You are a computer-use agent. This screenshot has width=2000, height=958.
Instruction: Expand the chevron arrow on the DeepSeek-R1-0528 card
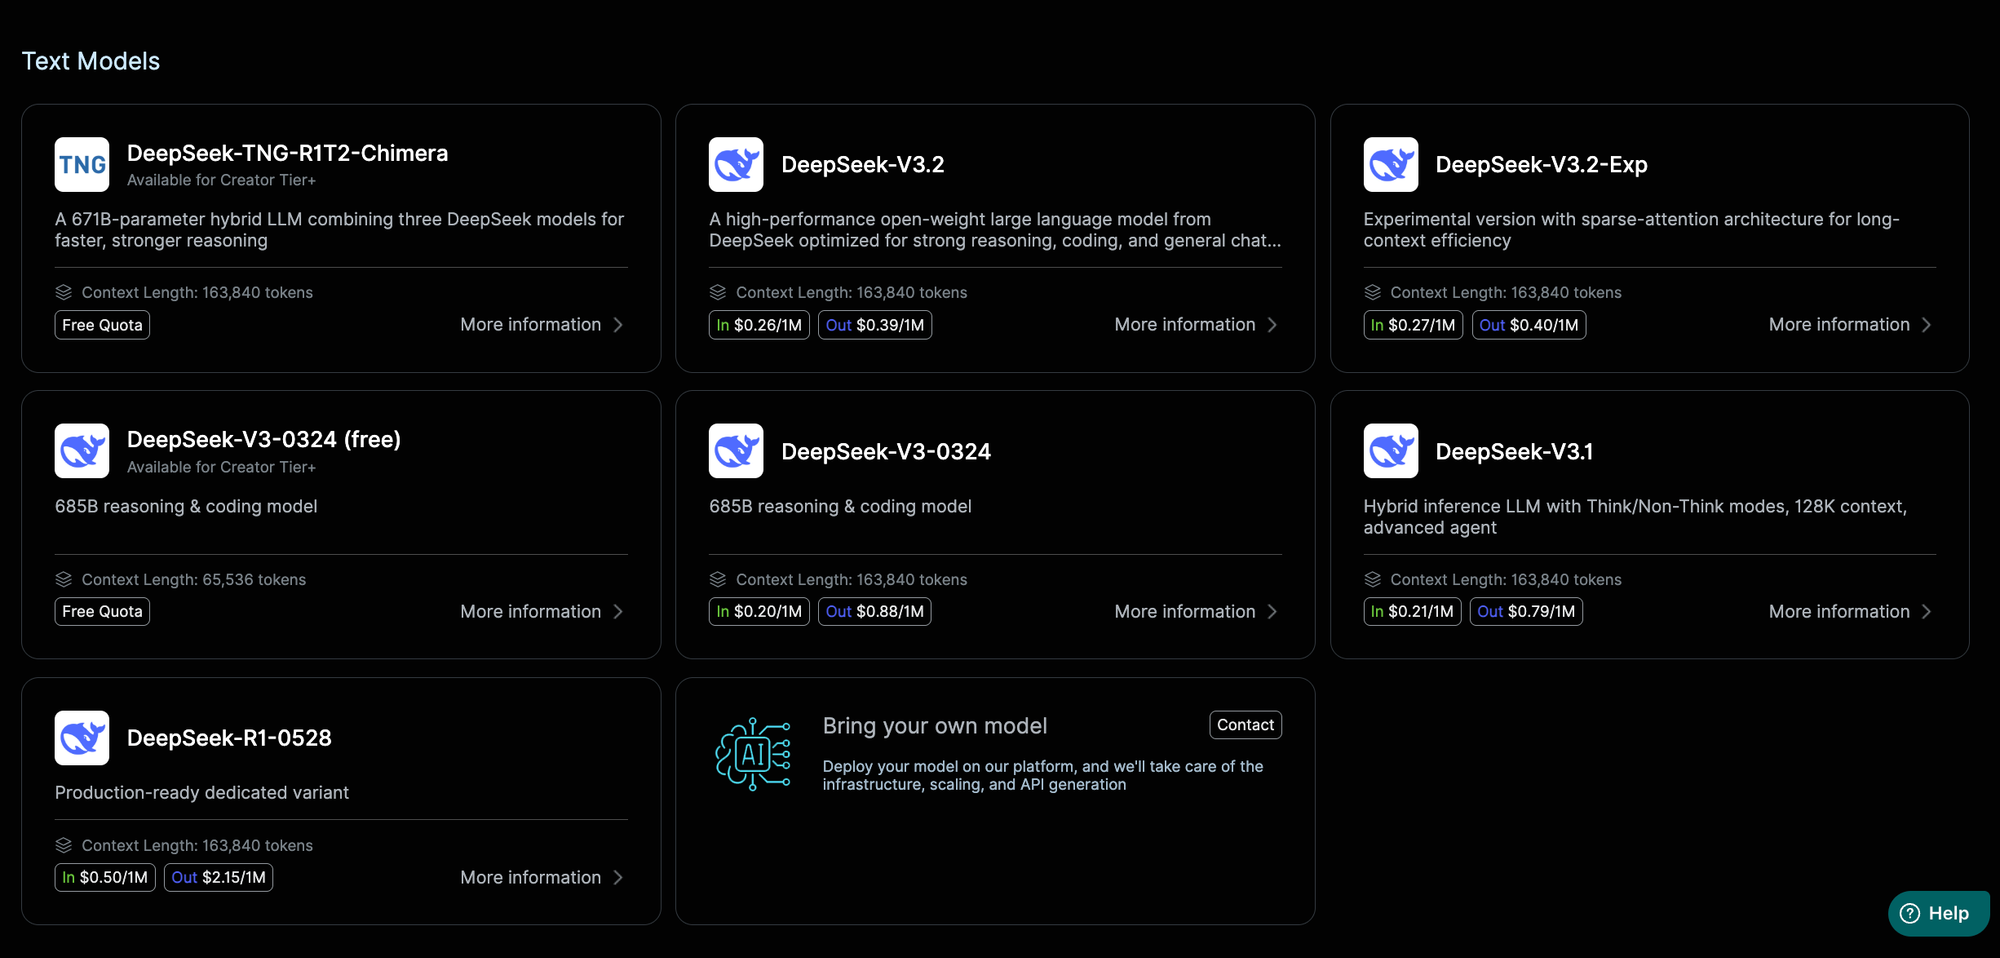click(x=618, y=877)
